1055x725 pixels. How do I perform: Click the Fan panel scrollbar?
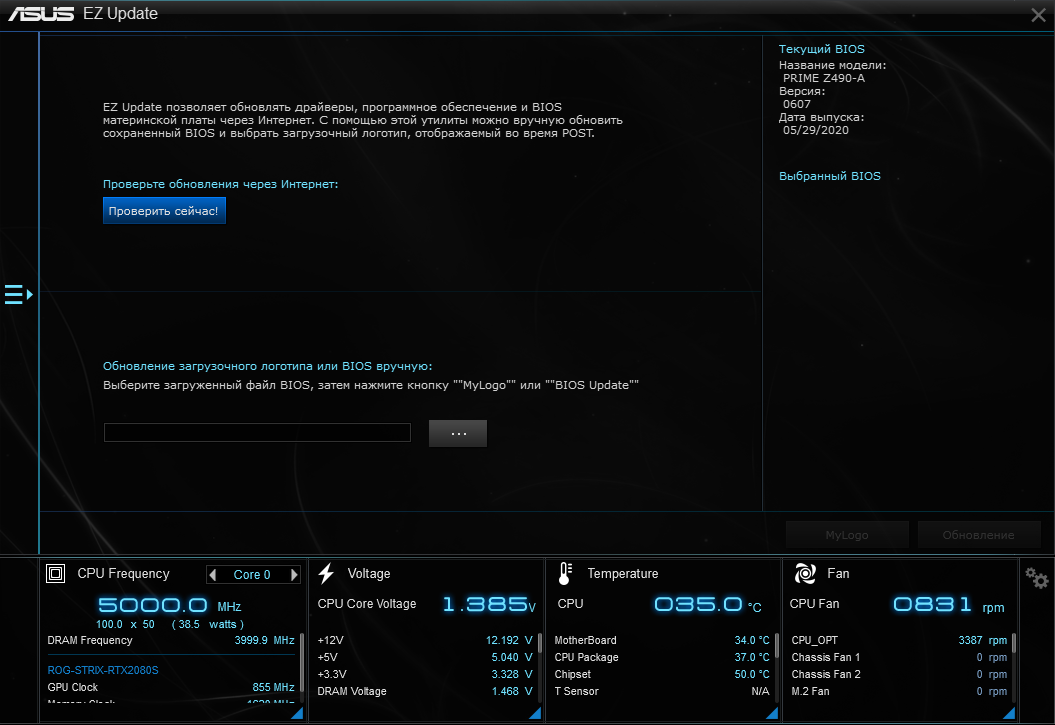(x=1013, y=643)
